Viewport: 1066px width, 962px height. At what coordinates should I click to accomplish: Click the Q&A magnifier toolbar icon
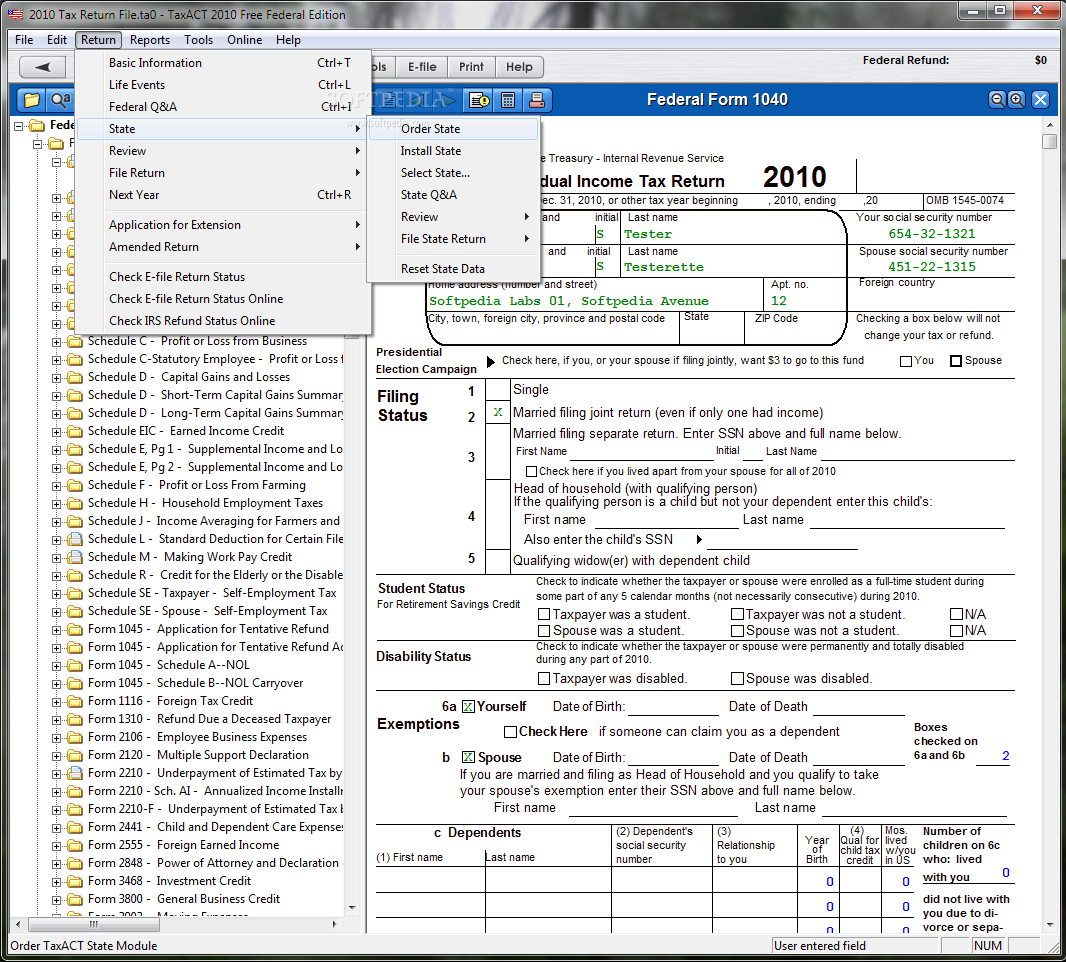(60, 100)
